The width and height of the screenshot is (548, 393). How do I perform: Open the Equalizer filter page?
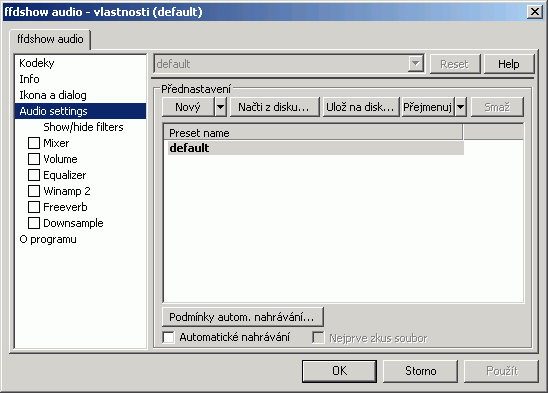[x=65, y=175]
